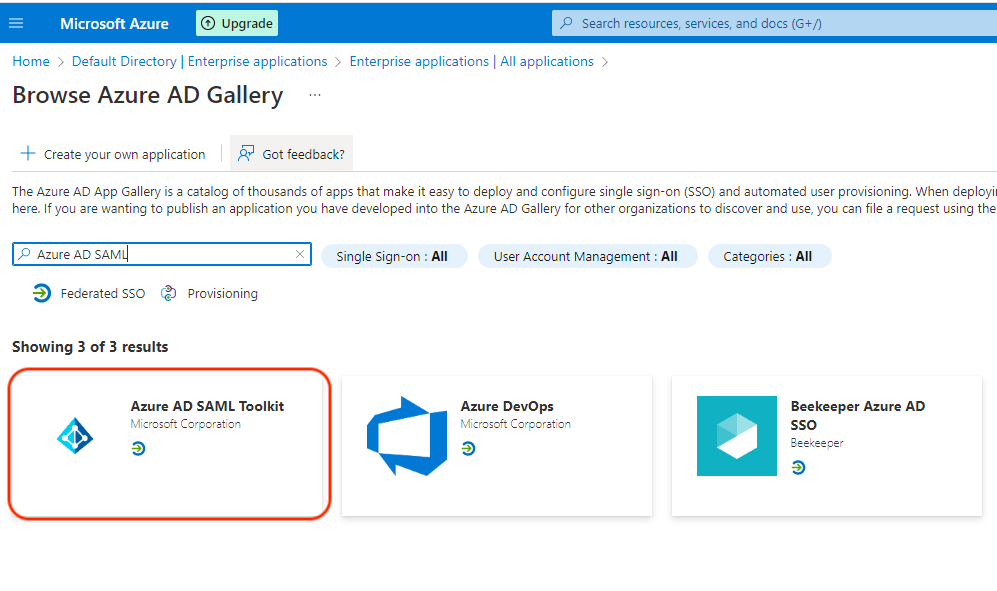Image resolution: width=997 pixels, height=591 pixels.
Task: Click the Federated SSO legend icon
Action: 41,293
